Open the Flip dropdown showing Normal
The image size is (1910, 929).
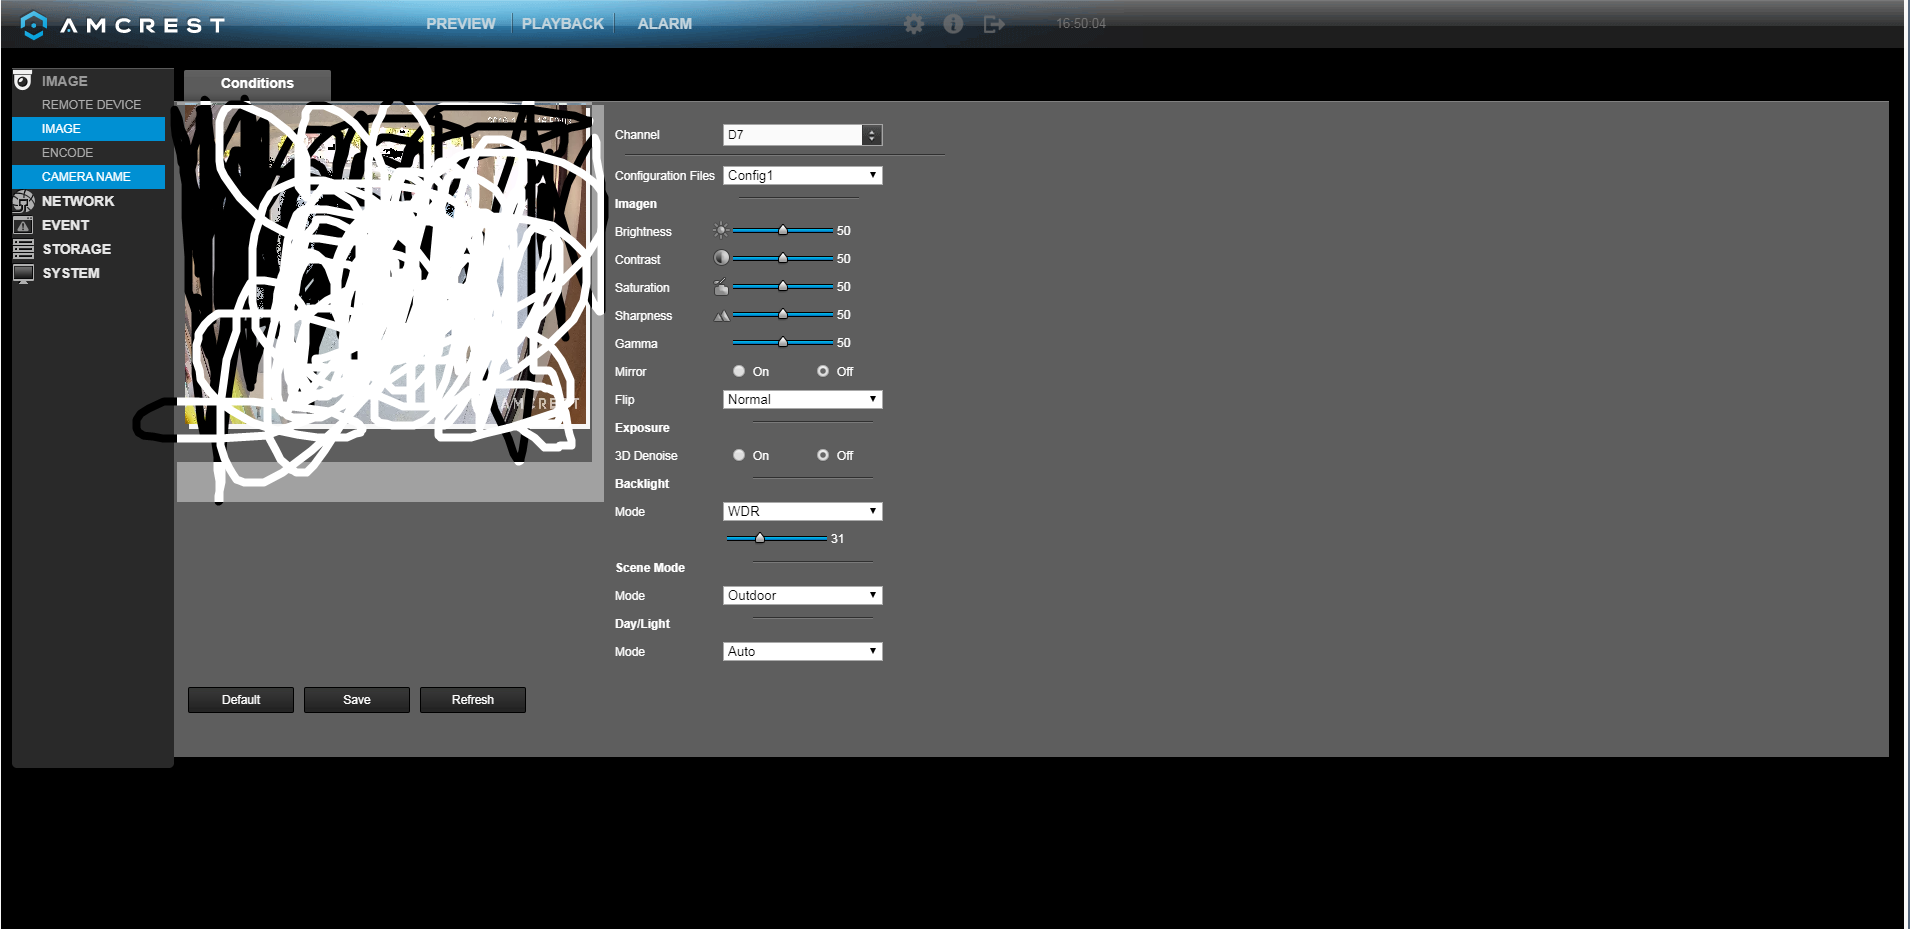(802, 399)
